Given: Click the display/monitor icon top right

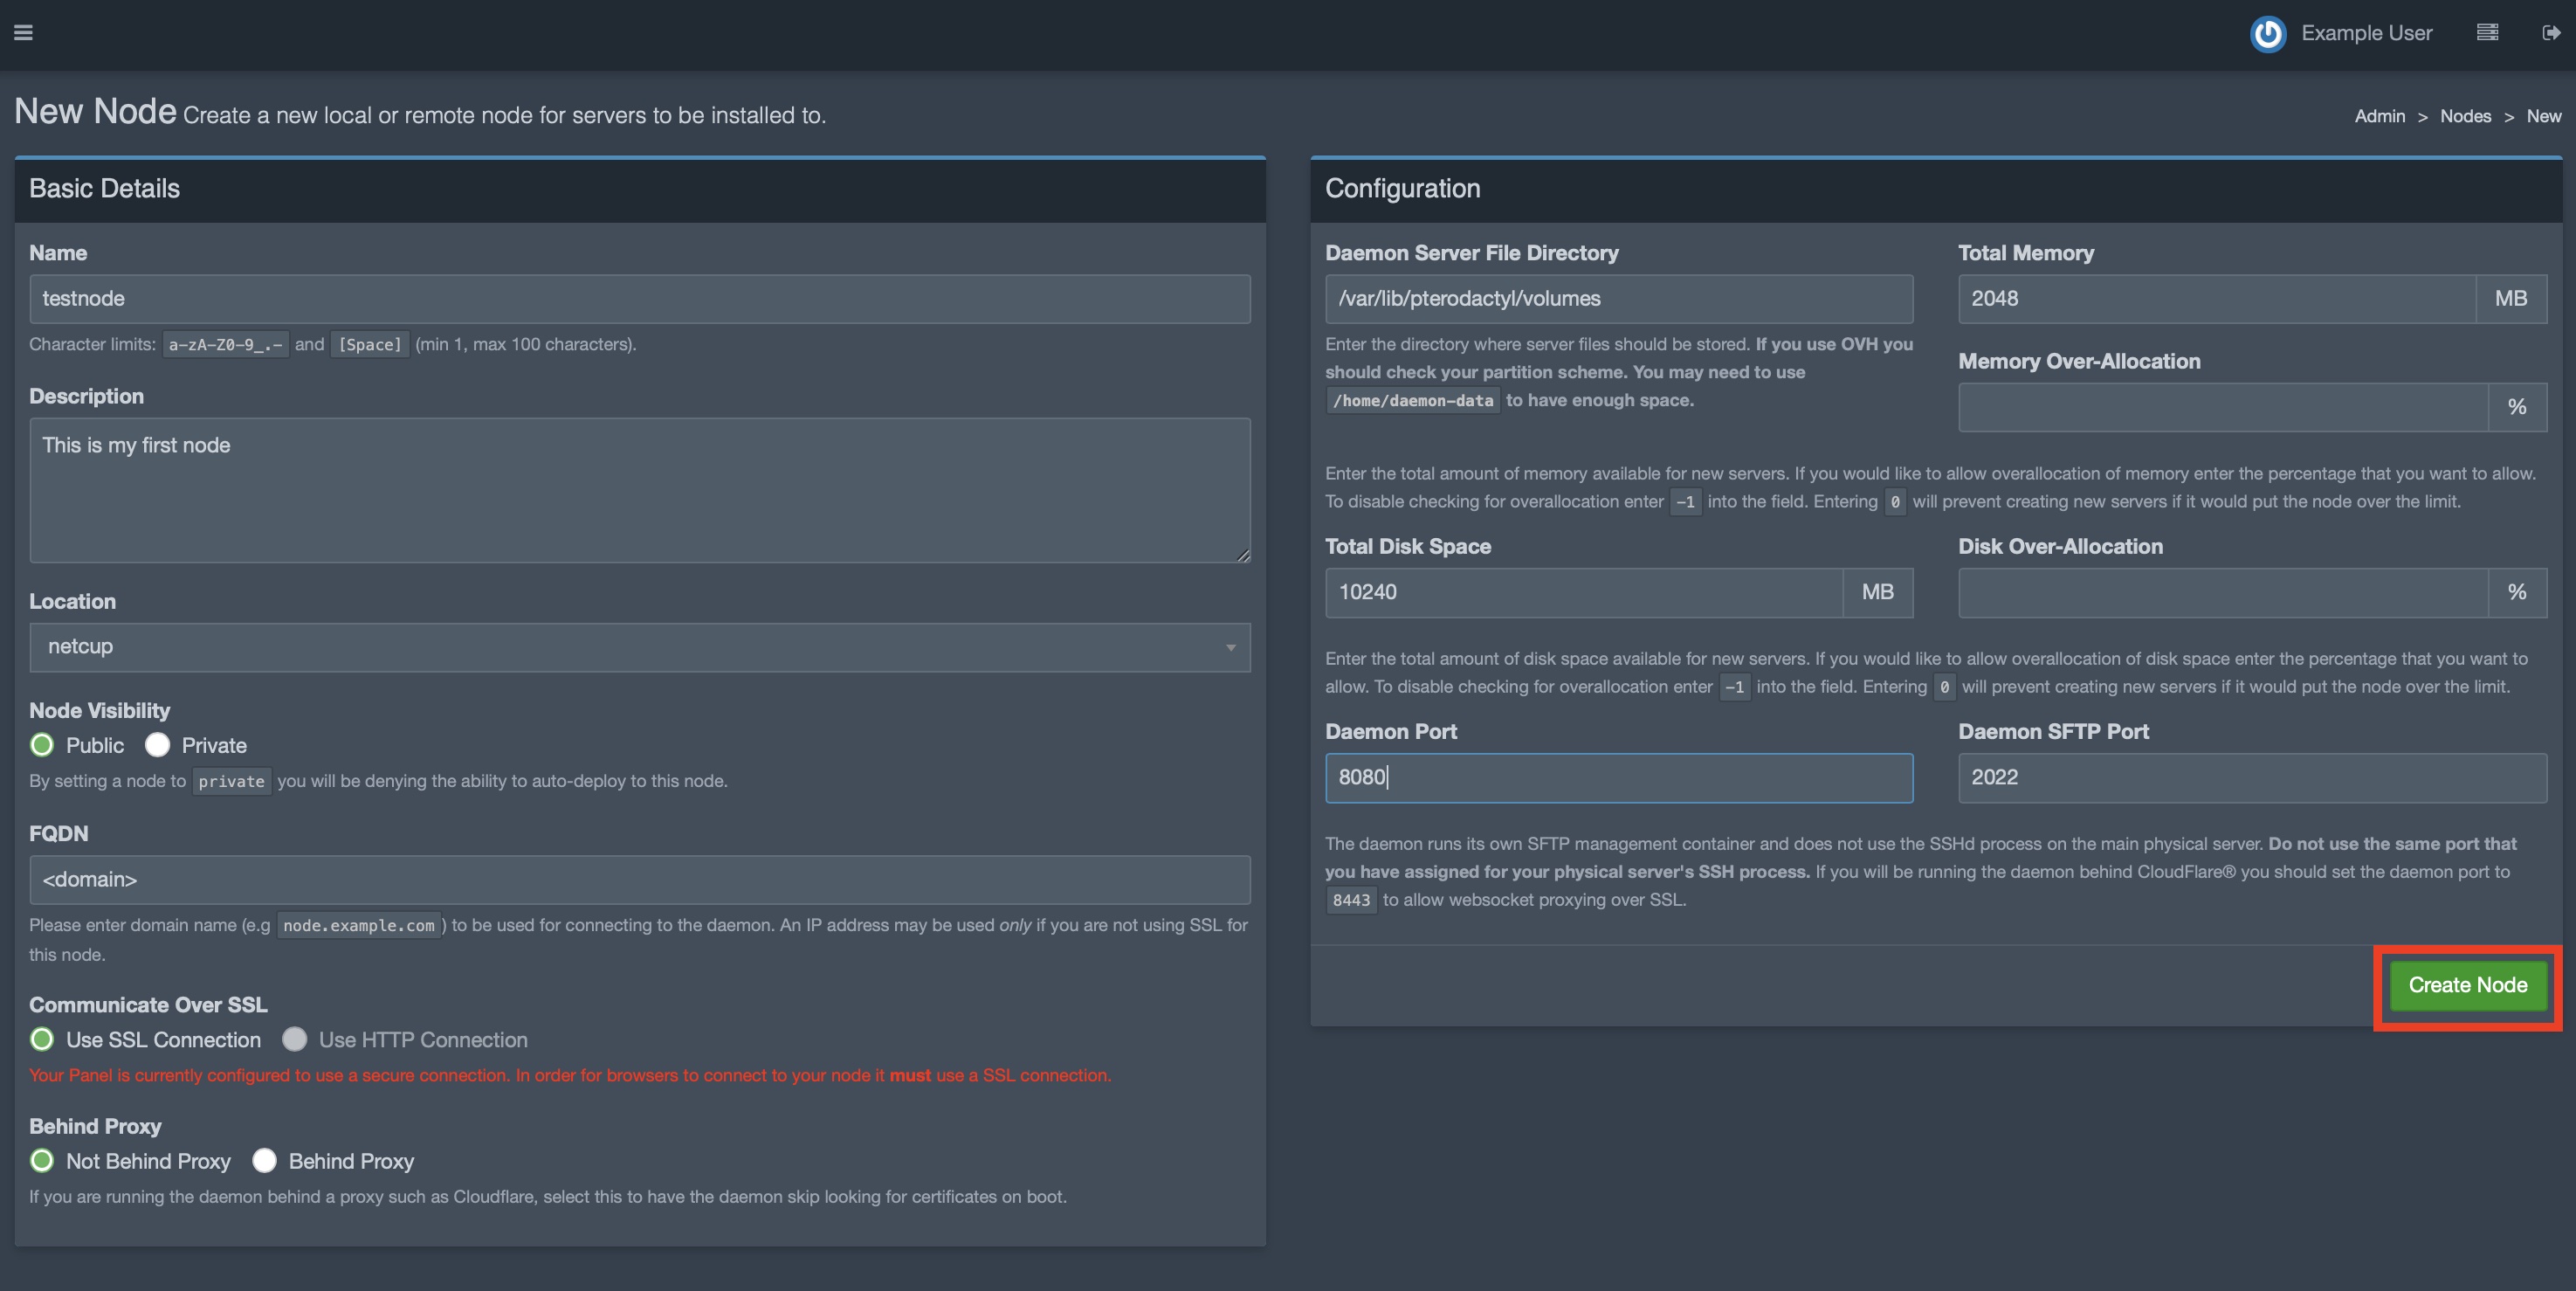Looking at the screenshot, I should pos(2485,33).
